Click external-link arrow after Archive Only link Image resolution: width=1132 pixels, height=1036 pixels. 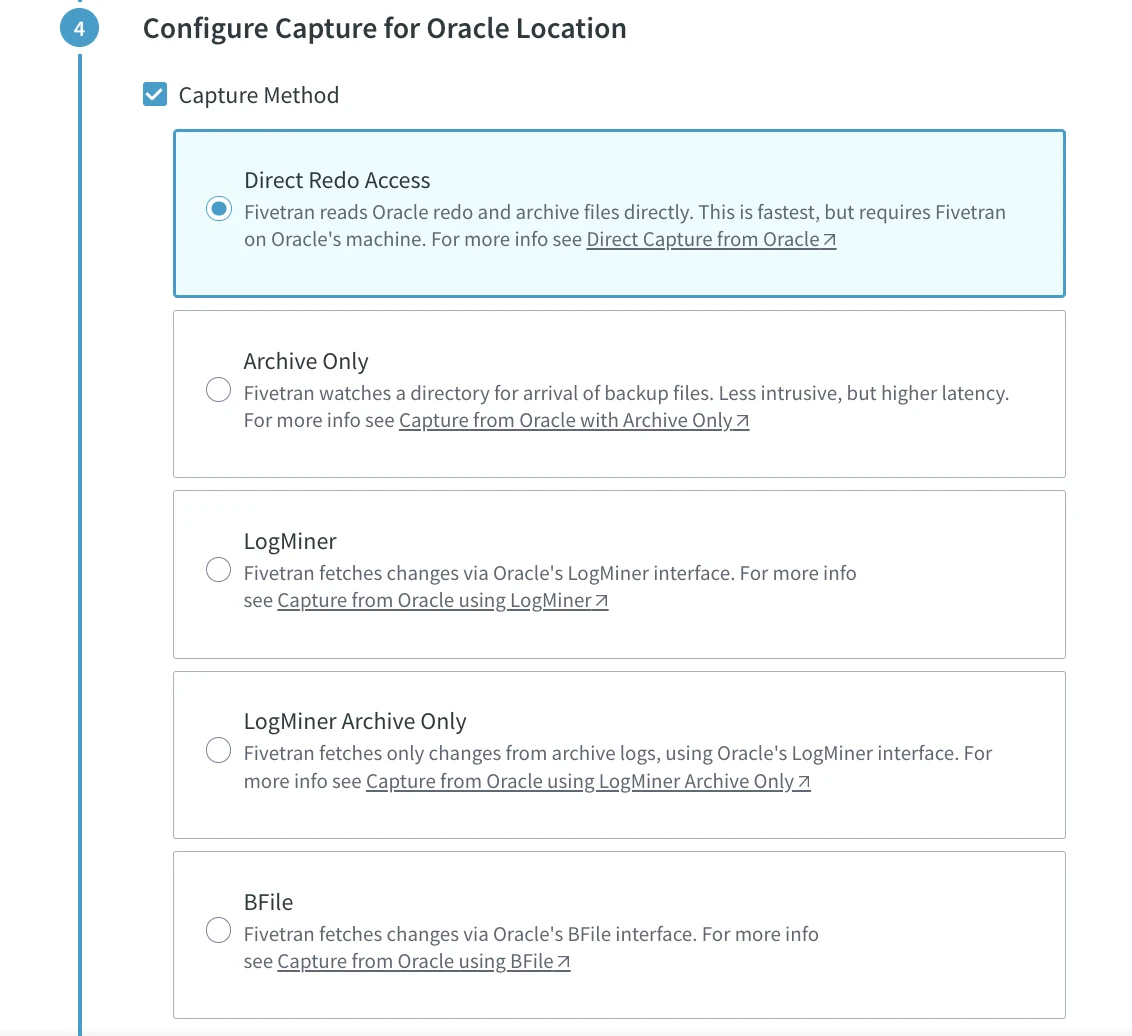pyautogui.click(x=742, y=422)
